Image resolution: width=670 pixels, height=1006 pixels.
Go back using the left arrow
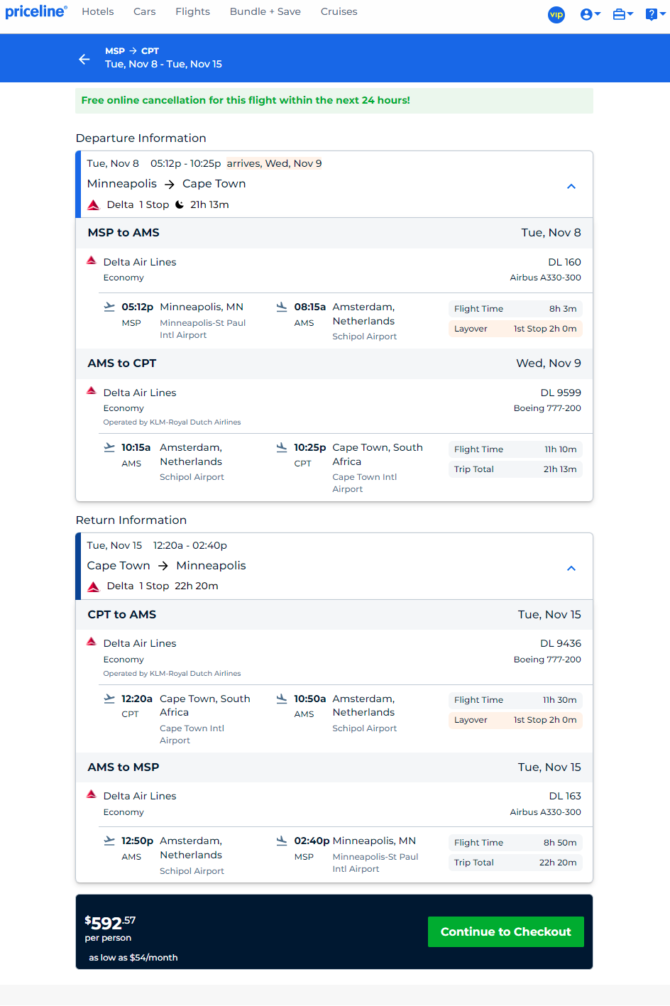coord(85,59)
